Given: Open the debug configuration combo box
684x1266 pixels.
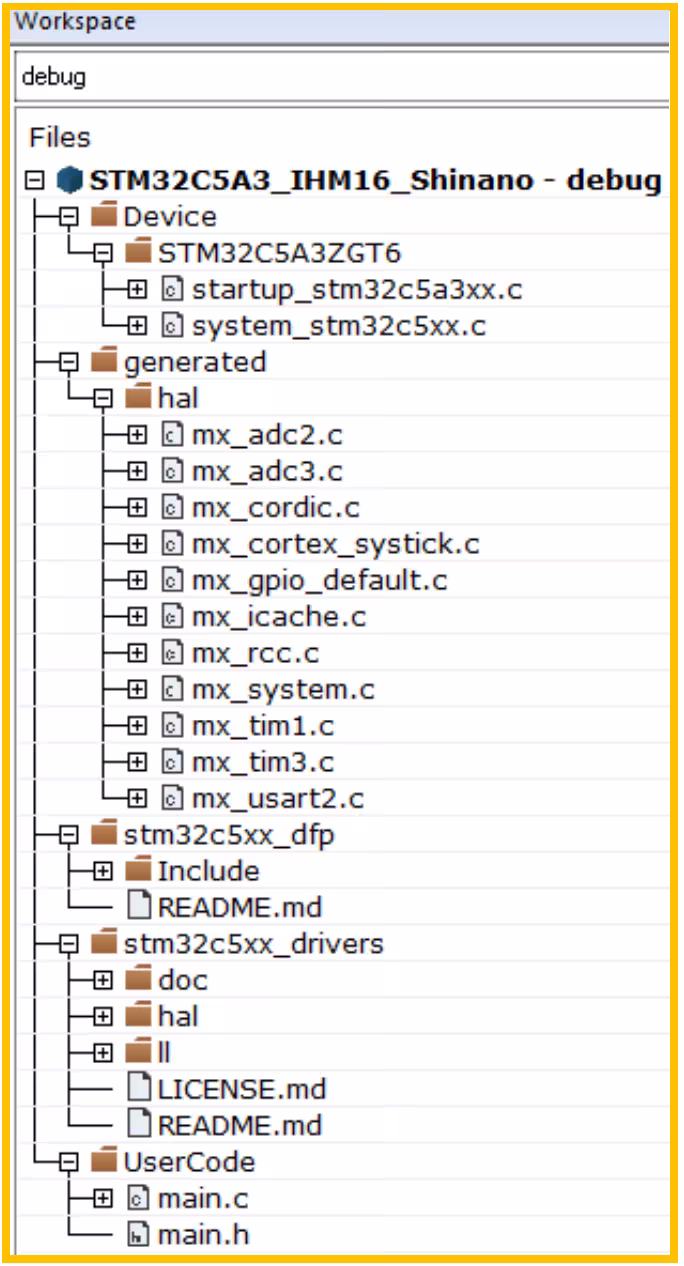Looking at the screenshot, I should point(342,77).
